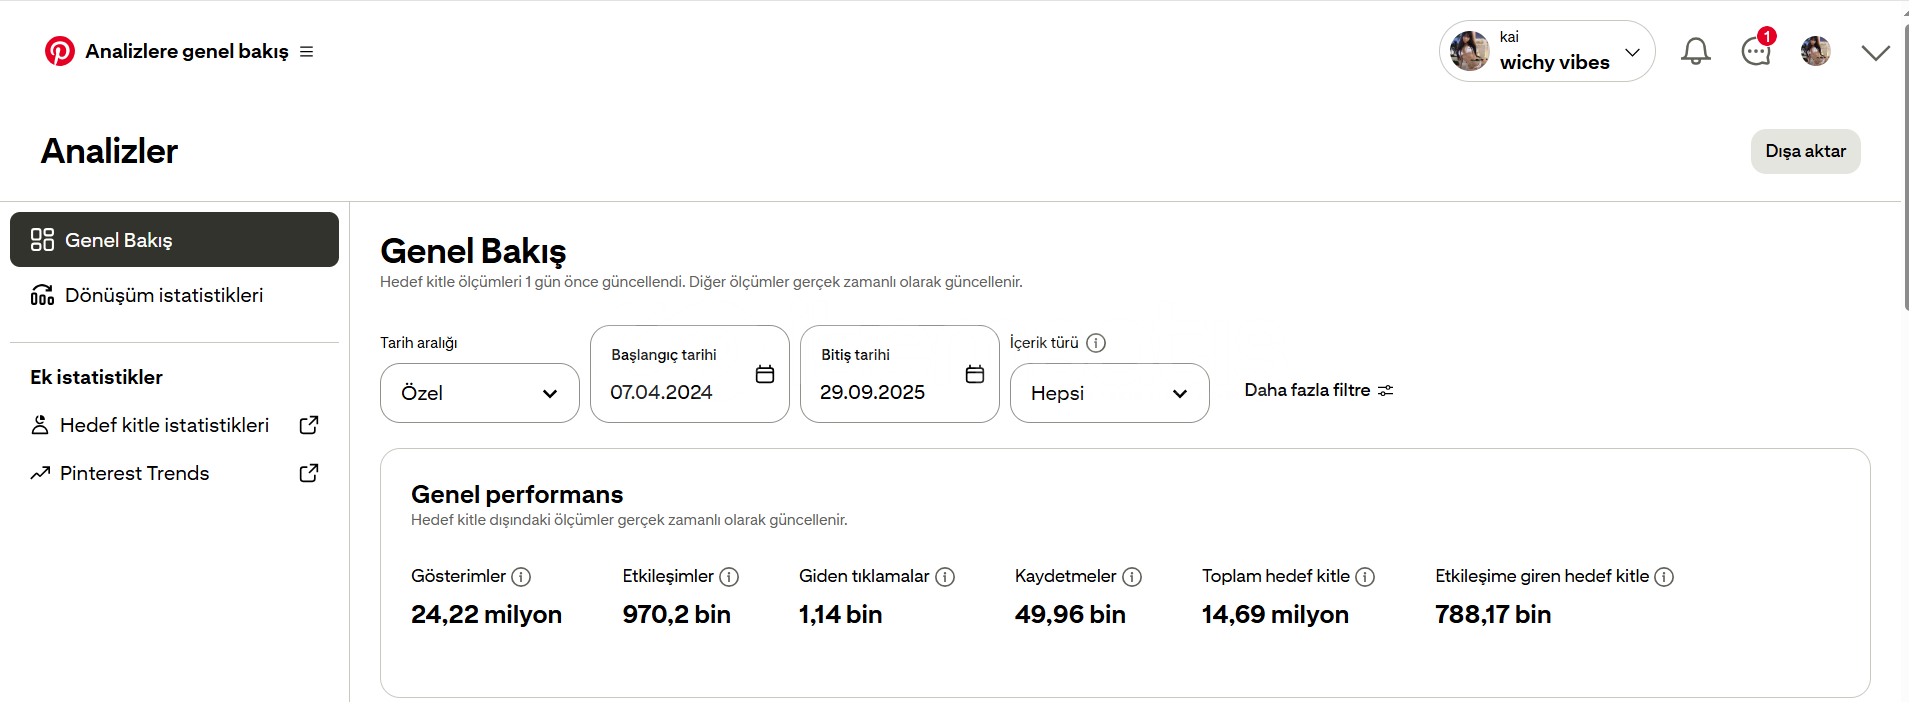Click the Gösterimler info icon

pyautogui.click(x=521, y=577)
